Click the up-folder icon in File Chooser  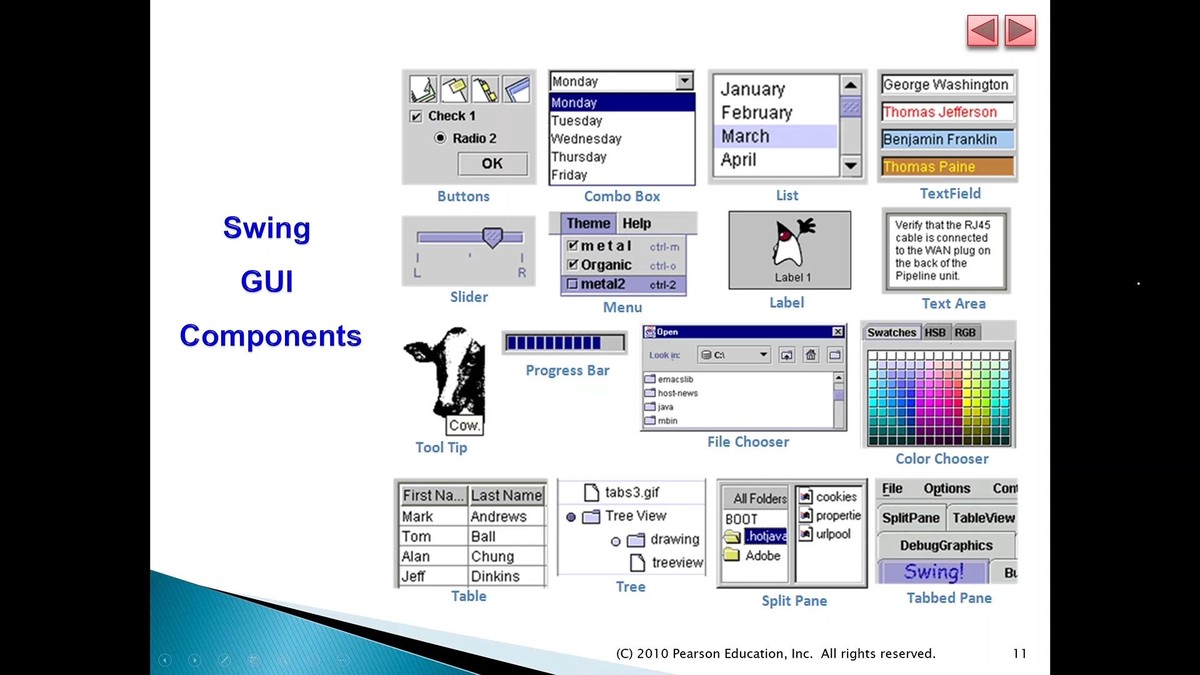click(787, 355)
